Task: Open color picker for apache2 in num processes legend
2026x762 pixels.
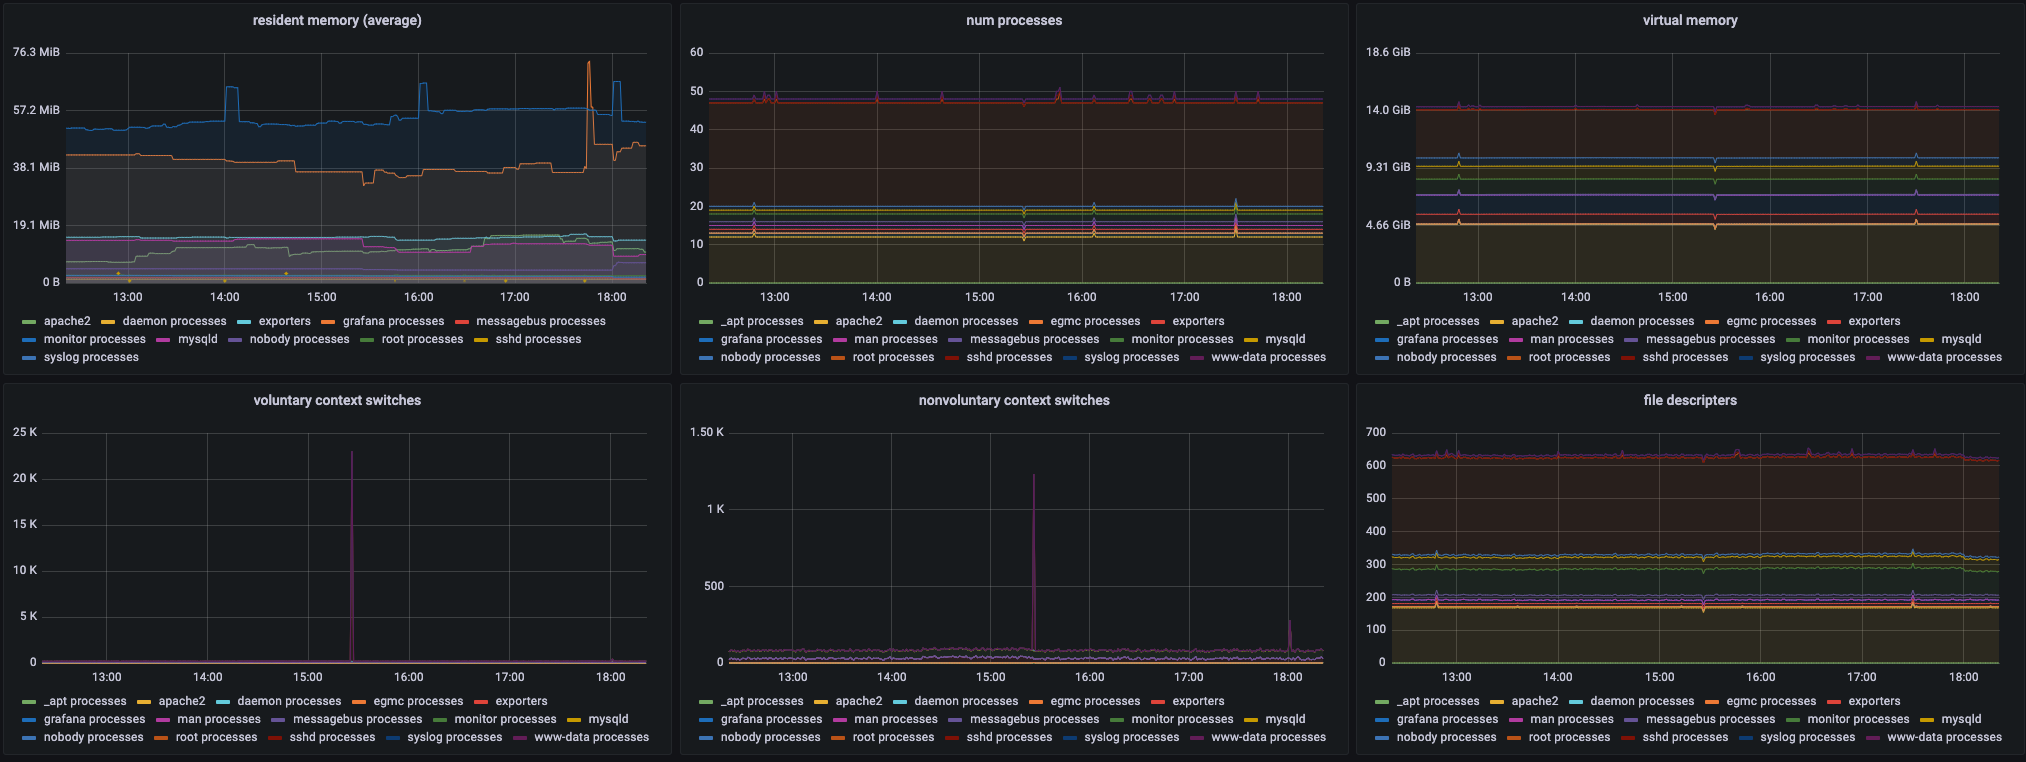Action: 822,322
